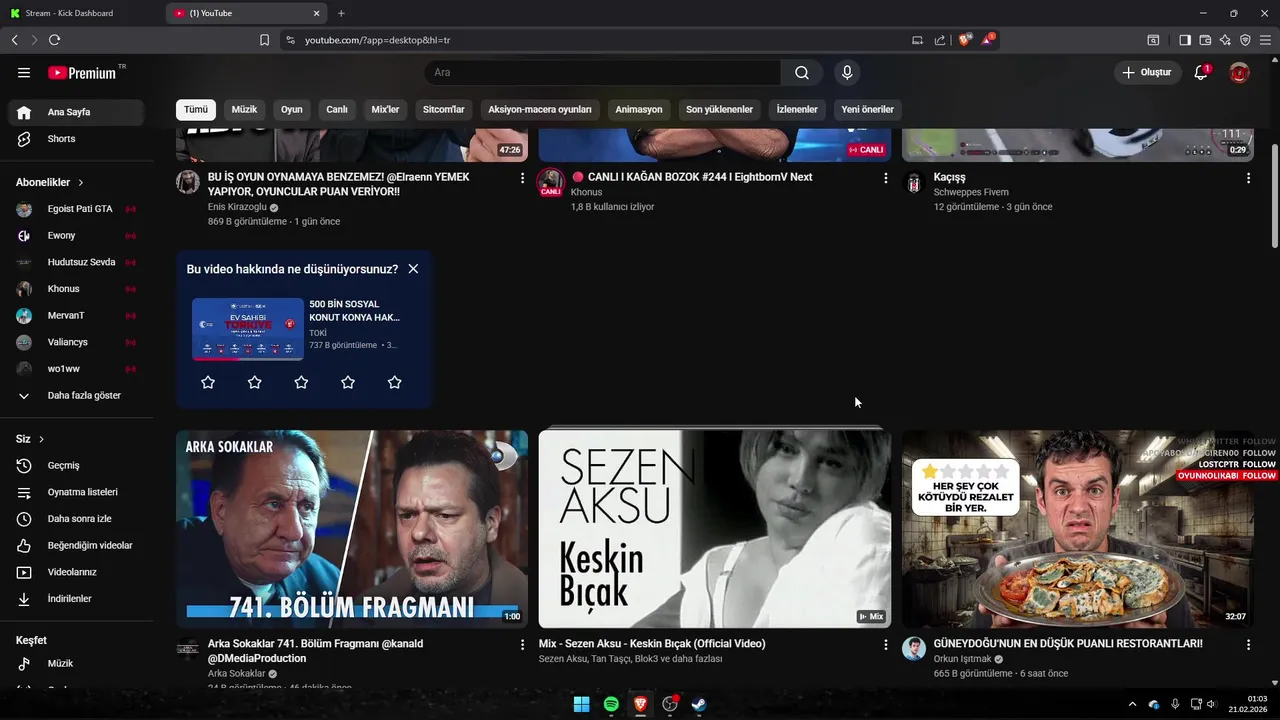Screen dimensions: 1280x720
Task: Open Spotify from the taskbar
Action: [611, 704]
